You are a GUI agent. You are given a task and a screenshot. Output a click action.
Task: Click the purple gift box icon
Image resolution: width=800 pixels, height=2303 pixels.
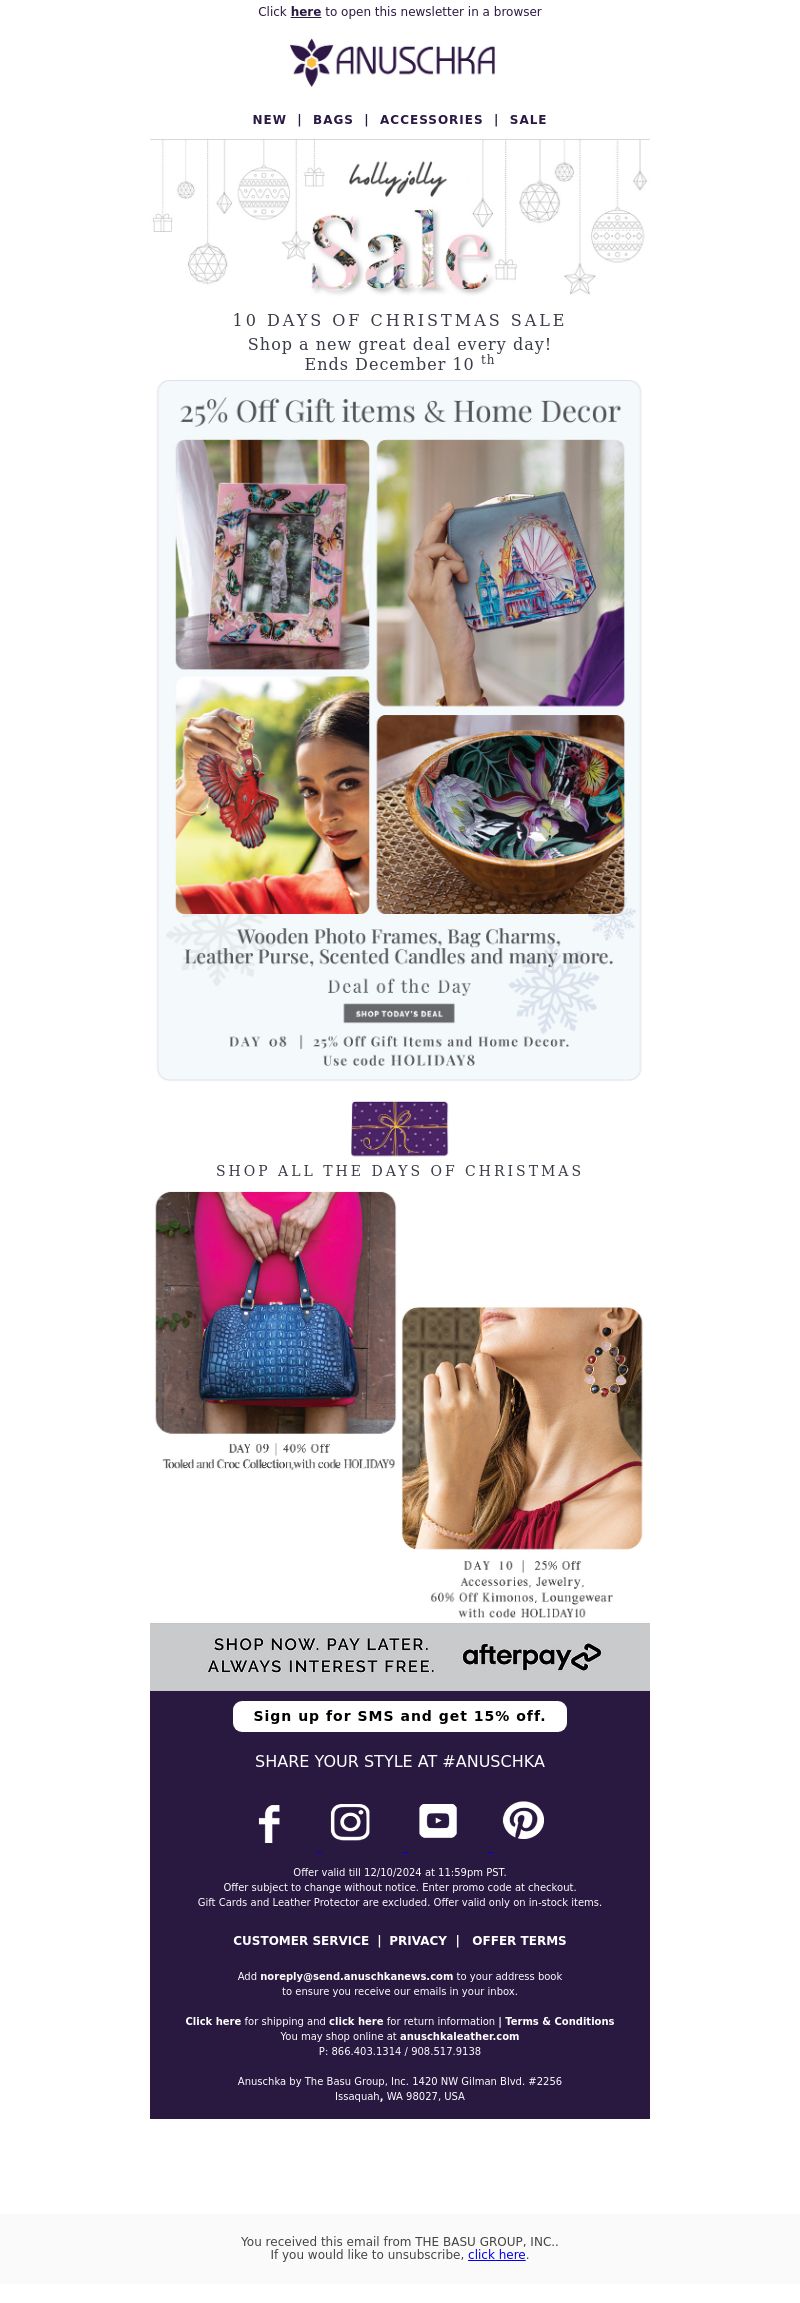click(399, 1128)
